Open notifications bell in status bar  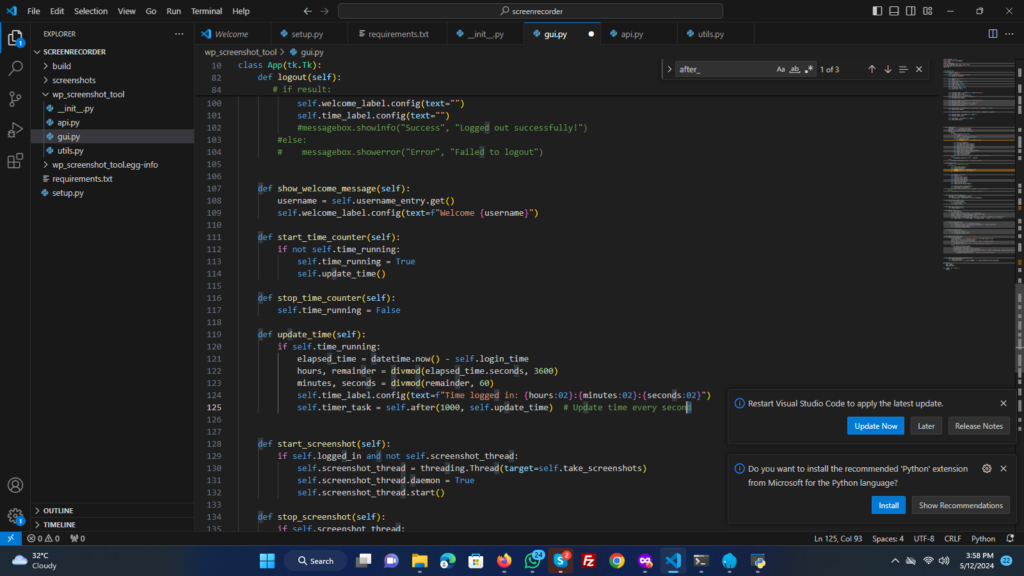point(1011,538)
